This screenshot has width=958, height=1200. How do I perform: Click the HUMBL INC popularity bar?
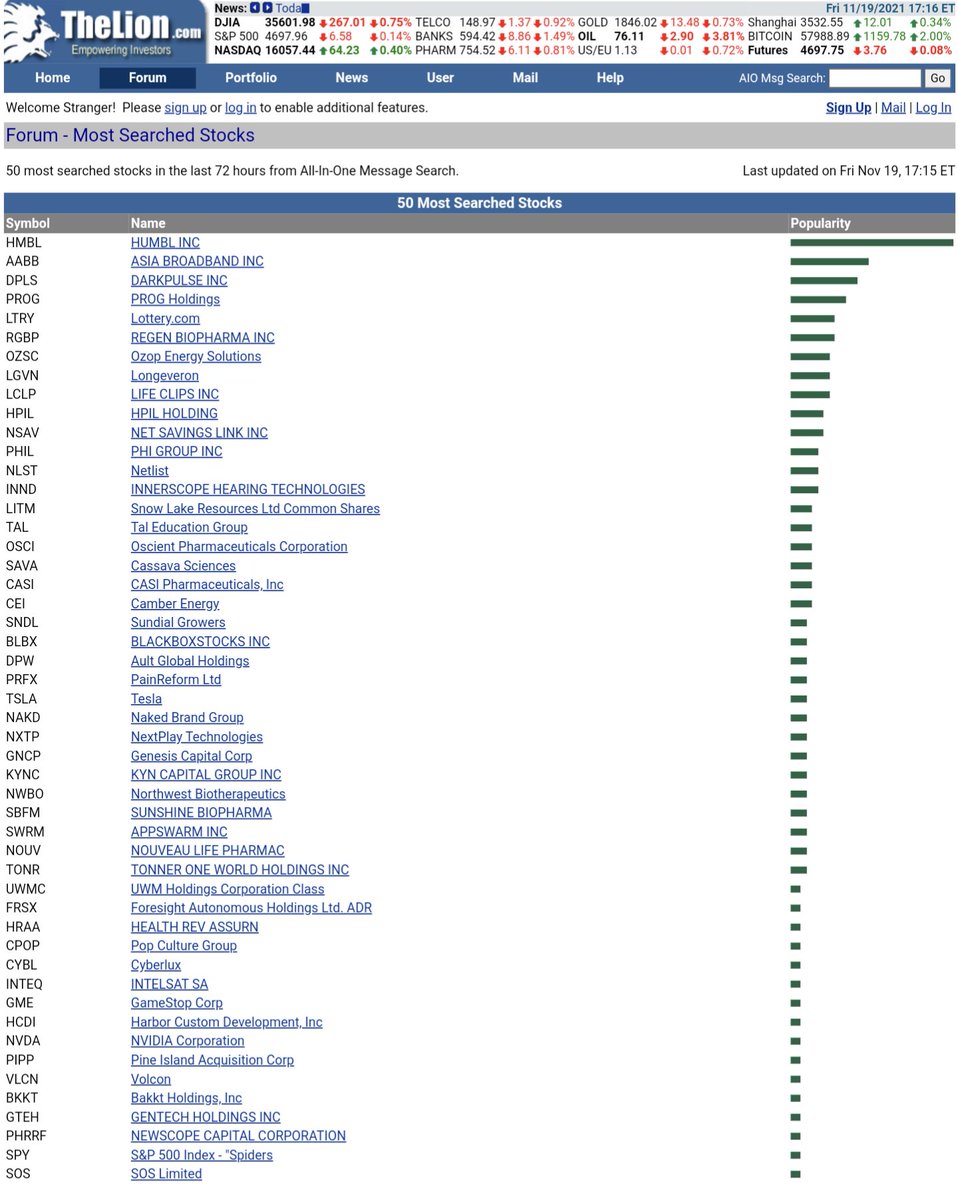coord(872,243)
